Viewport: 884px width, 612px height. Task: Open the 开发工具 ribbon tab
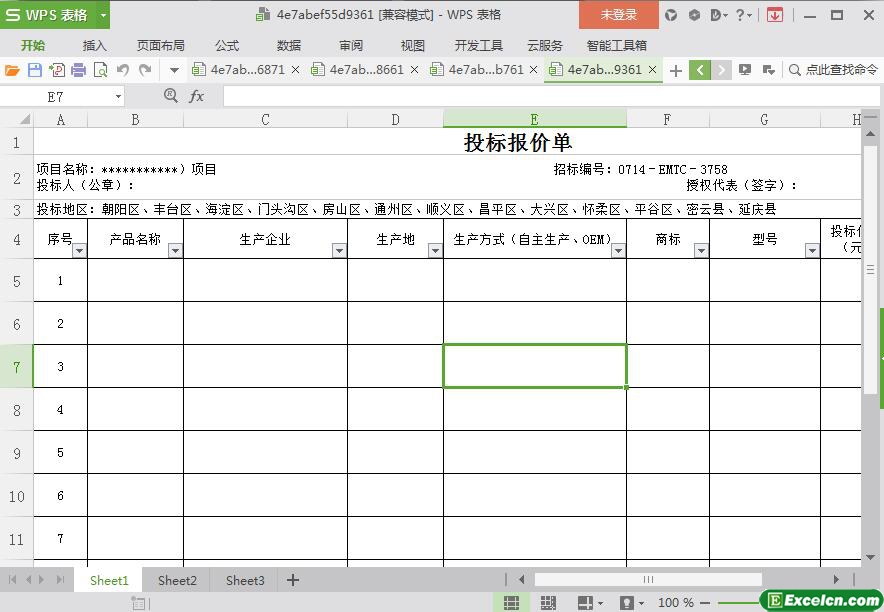click(478, 46)
